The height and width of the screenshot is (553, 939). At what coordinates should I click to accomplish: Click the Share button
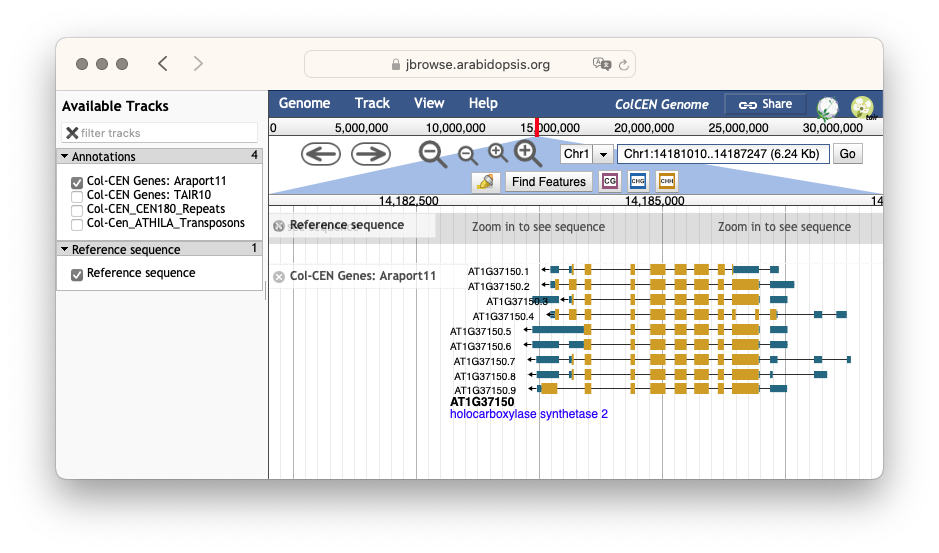click(765, 104)
